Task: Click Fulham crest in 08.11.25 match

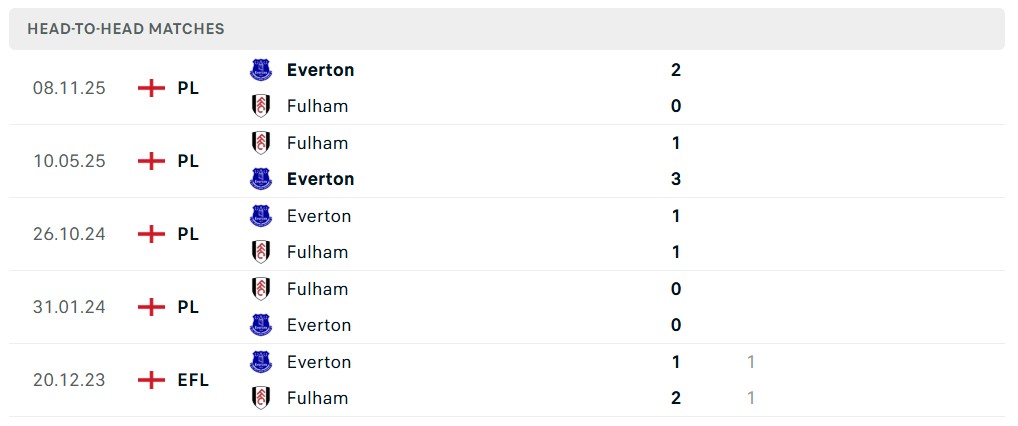Action: coord(261,106)
